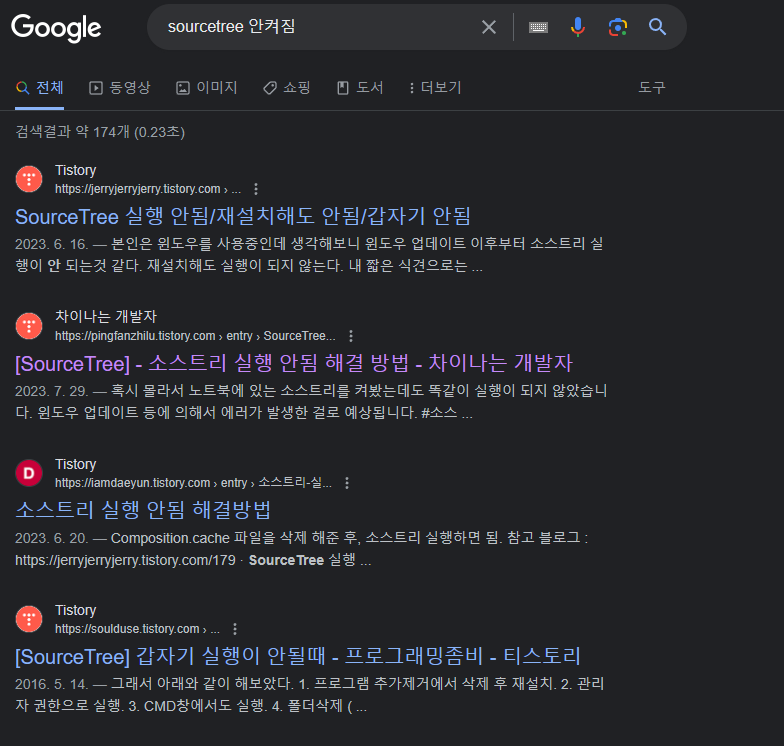Open three-dot menu for jerryjerryjerry result
784x746 pixels.
click(x=256, y=189)
